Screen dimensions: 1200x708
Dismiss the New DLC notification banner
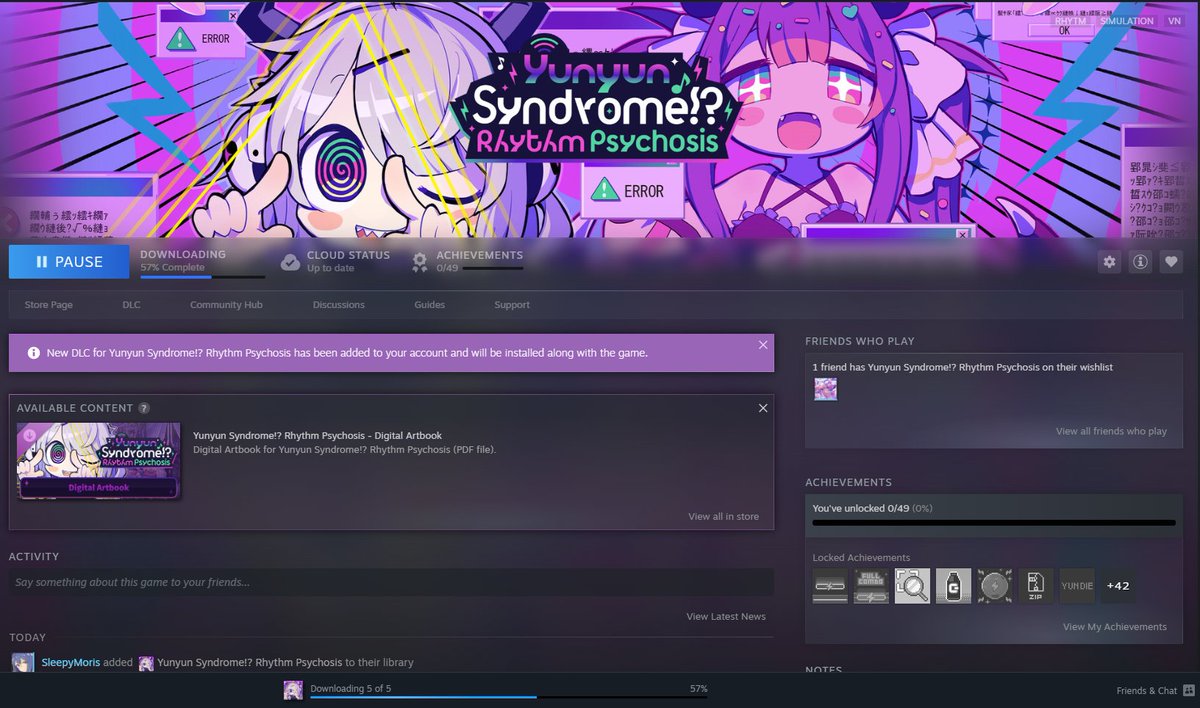[763, 345]
